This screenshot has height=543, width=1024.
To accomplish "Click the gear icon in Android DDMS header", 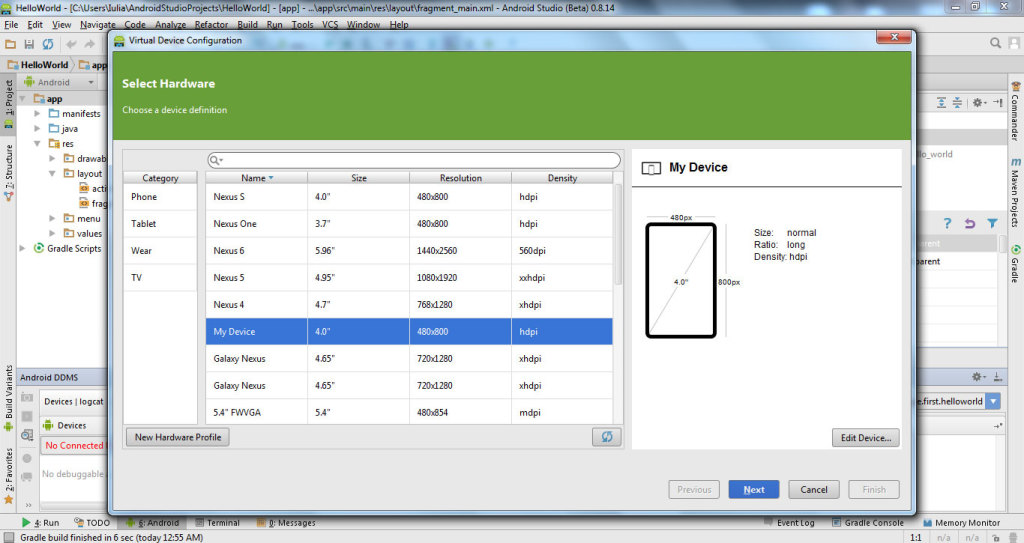I will tap(978, 377).
